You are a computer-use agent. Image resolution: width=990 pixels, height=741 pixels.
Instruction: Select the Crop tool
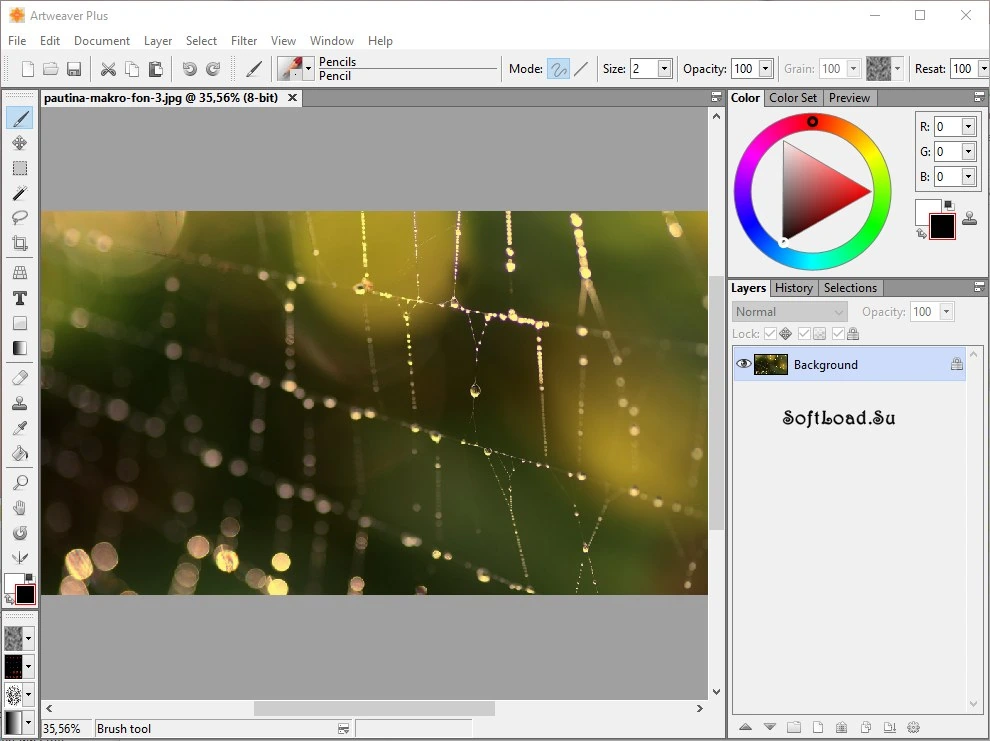pos(20,243)
